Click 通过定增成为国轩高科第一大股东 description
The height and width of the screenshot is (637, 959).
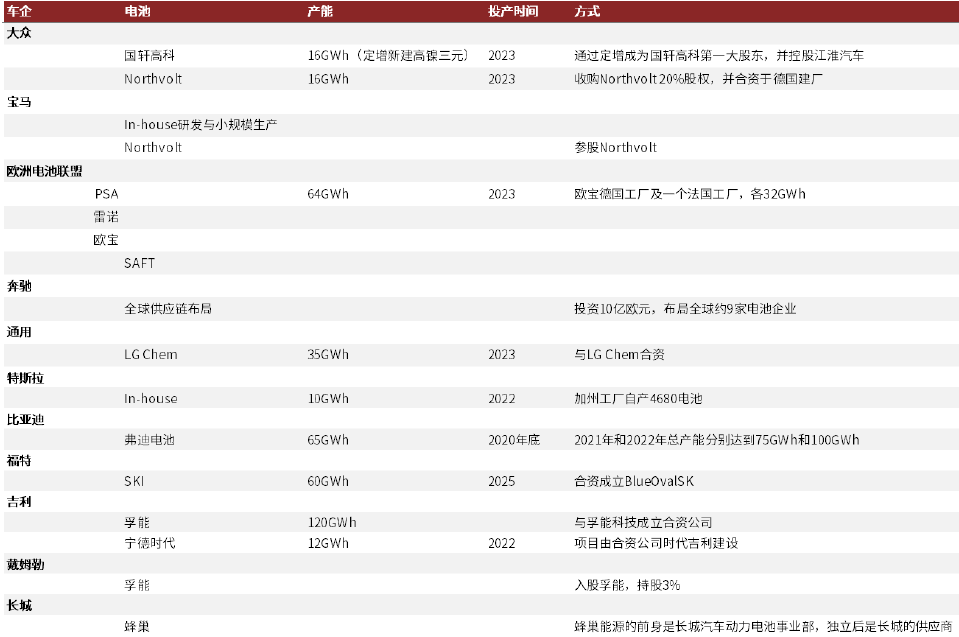point(719,56)
